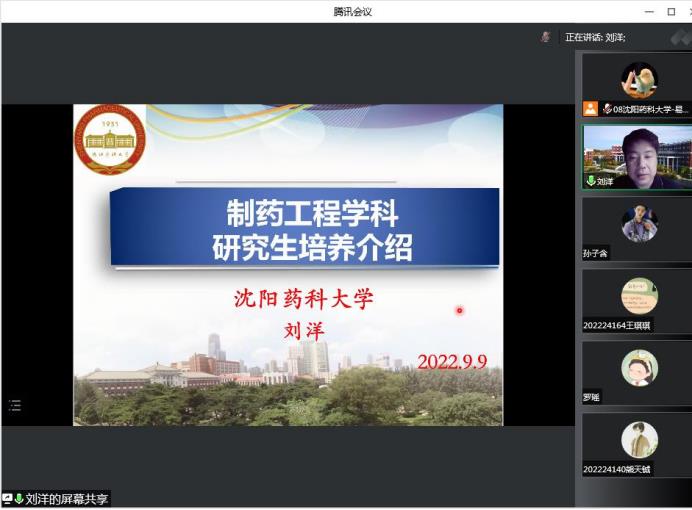Viewport: 692px width, 510px height.
Task: Select the 罗瑶 participant tile
Action: tap(637, 372)
